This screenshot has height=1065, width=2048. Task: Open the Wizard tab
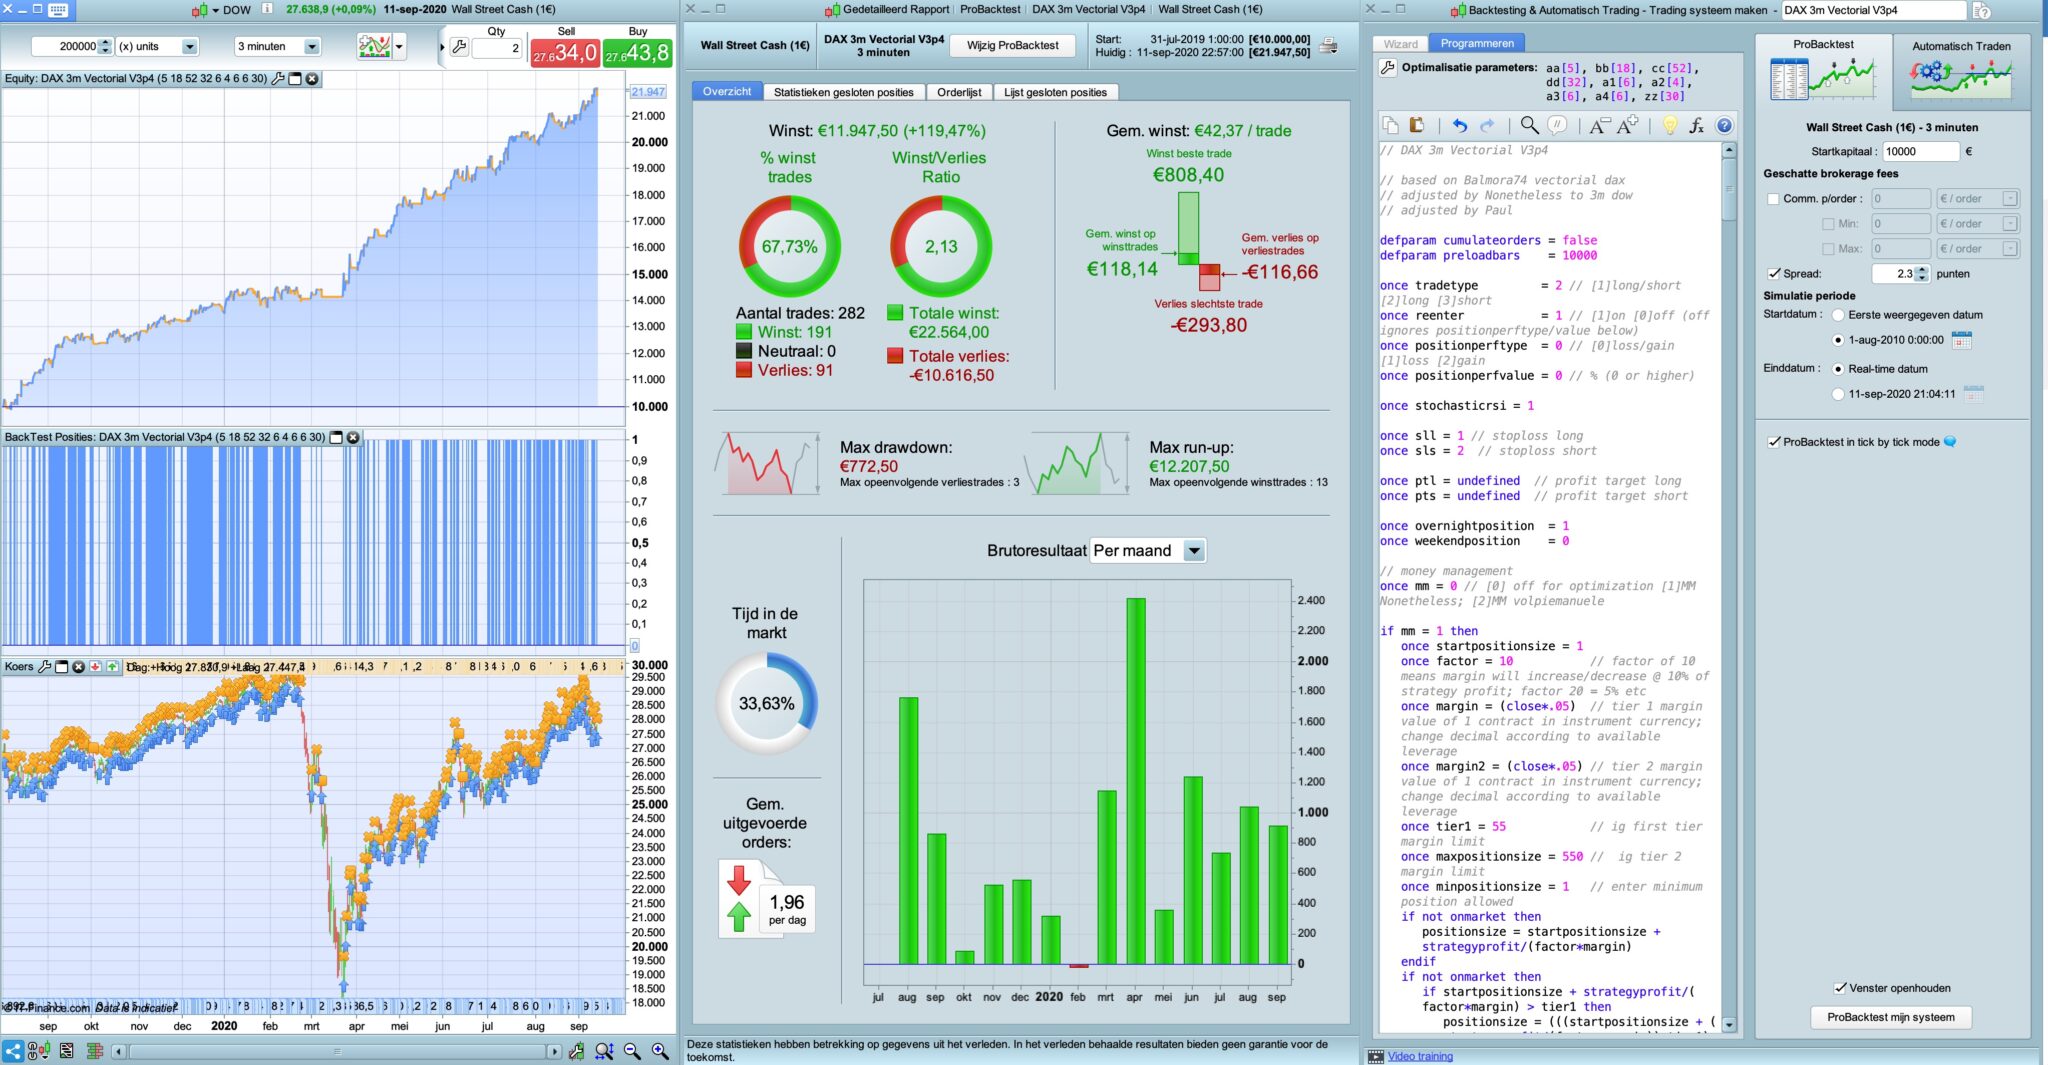[1401, 44]
